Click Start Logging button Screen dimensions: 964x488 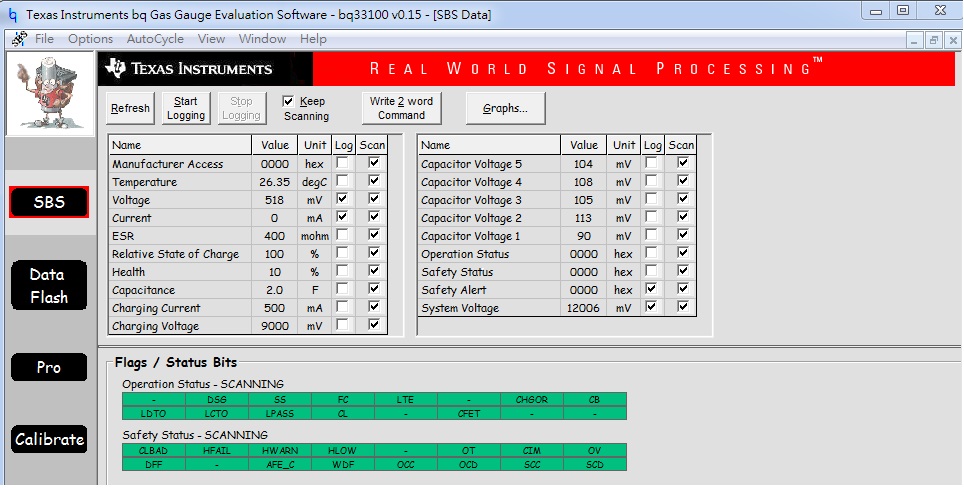click(186, 108)
